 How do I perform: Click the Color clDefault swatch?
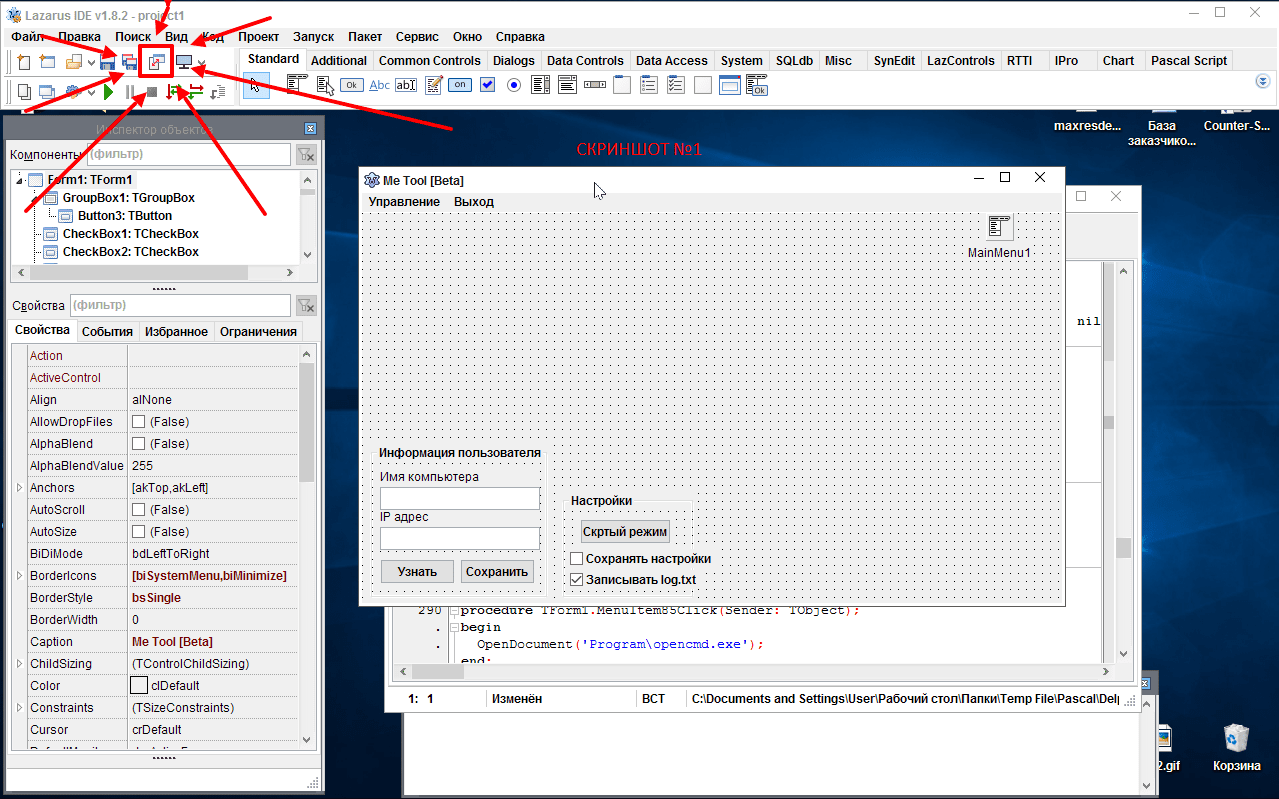coord(140,686)
